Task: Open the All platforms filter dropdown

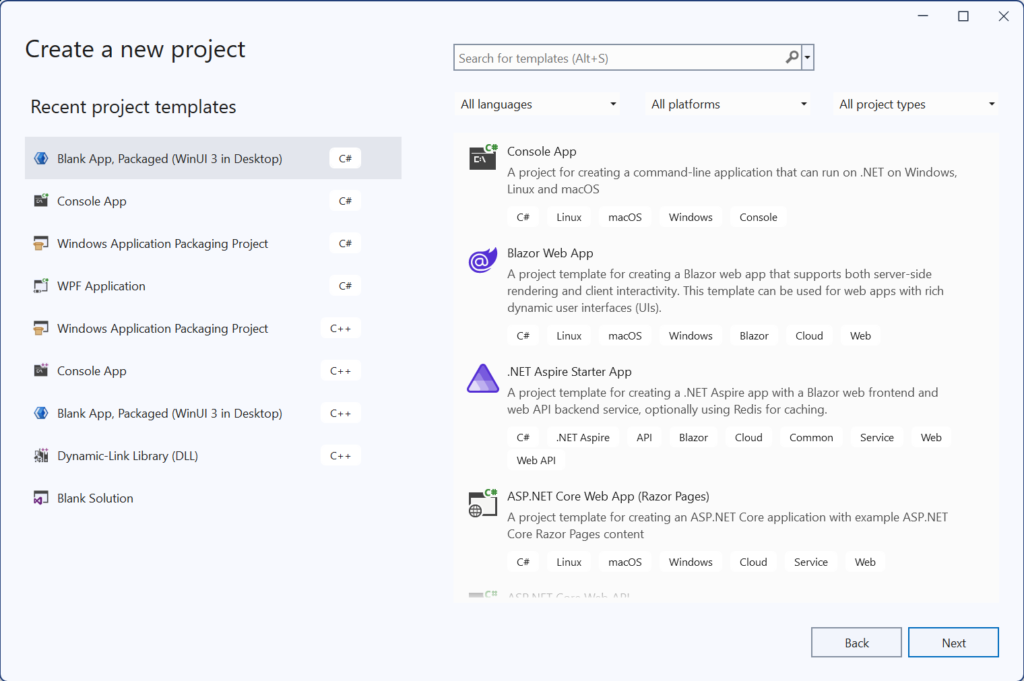Action: coord(728,104)
